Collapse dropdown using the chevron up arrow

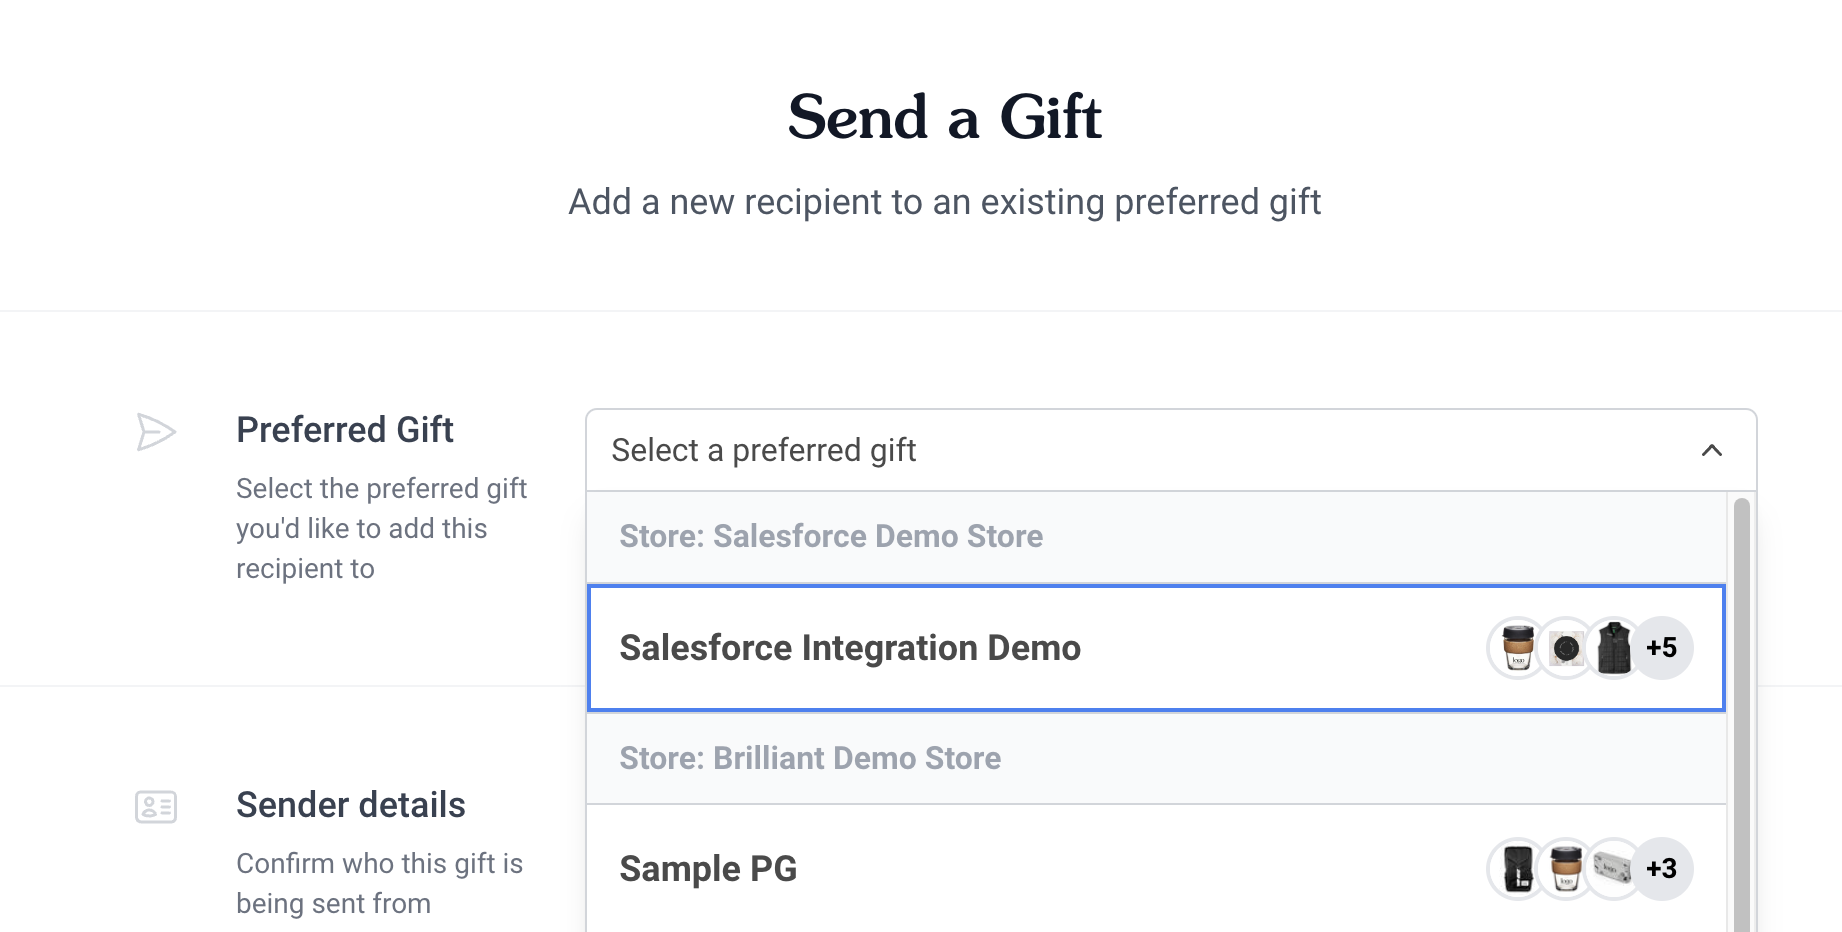click(x=1712, y=450)
